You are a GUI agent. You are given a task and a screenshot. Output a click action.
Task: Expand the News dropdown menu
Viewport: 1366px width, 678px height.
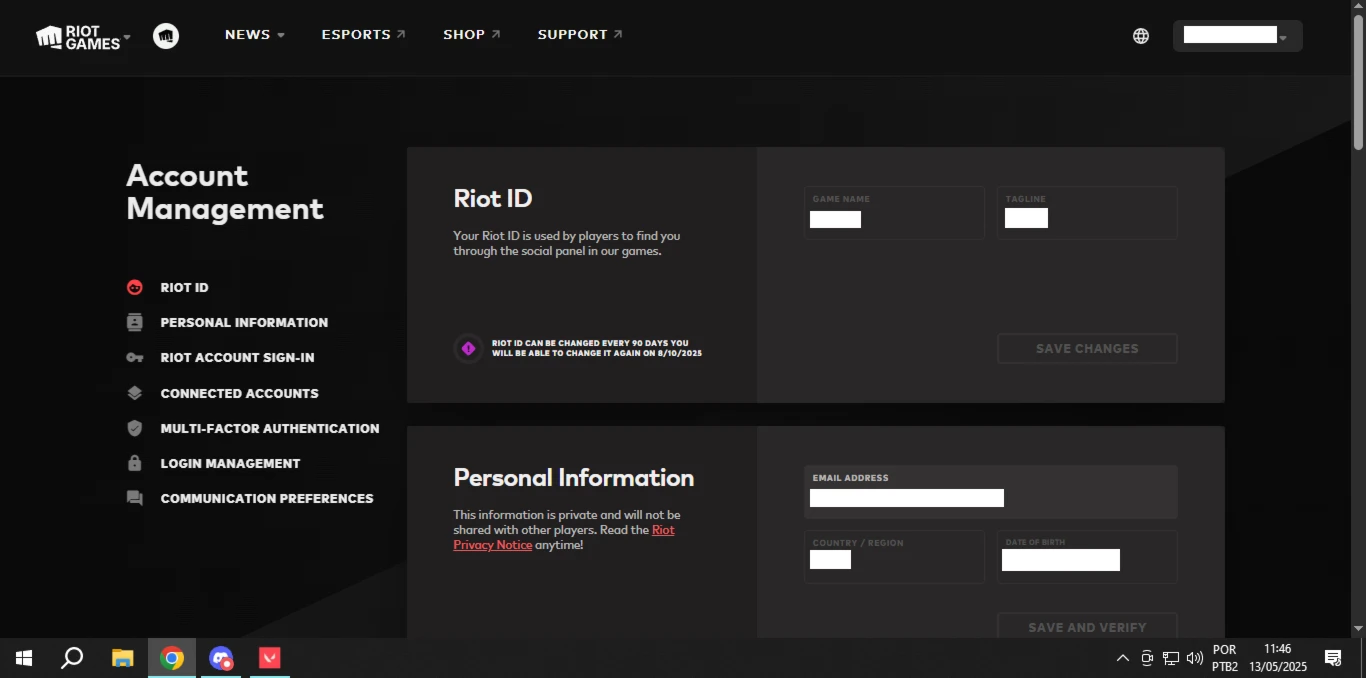click(255, 35)
